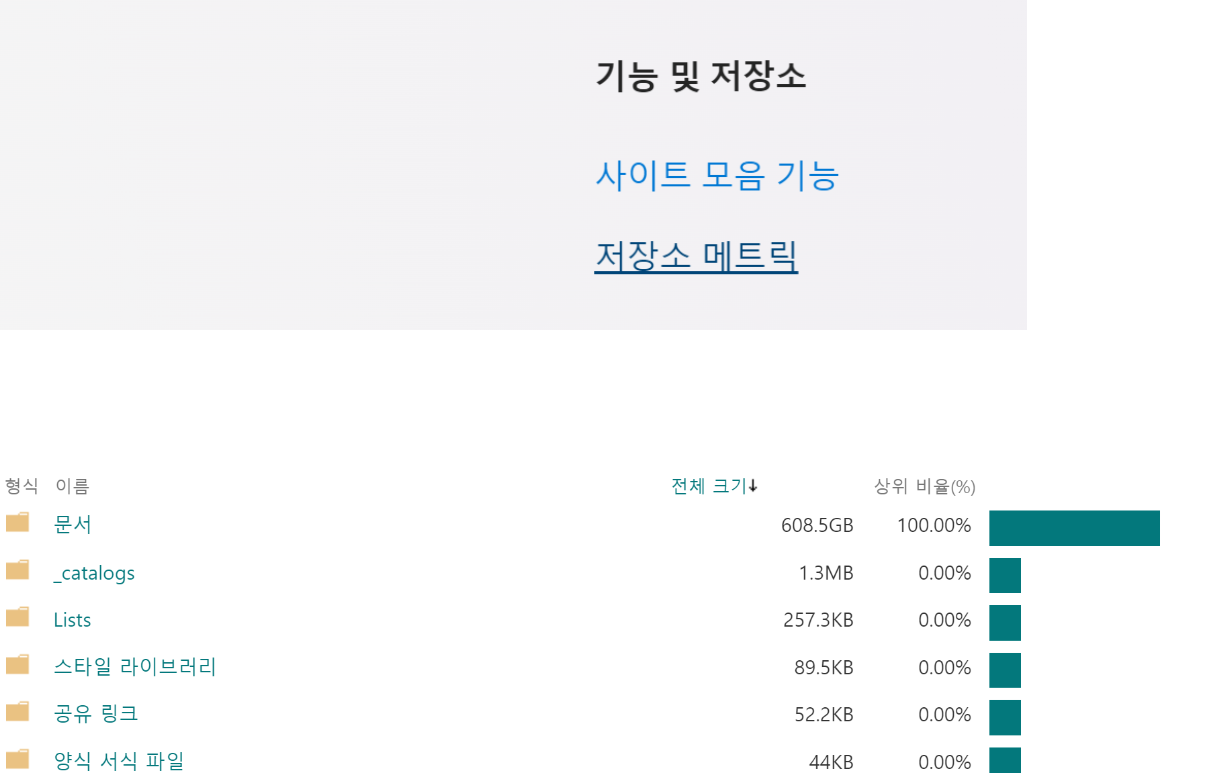This screenshot has width=1216, height=778.
Task: Click the 양식 서식 파일 folder icon
Action: [x=17, y=757]
